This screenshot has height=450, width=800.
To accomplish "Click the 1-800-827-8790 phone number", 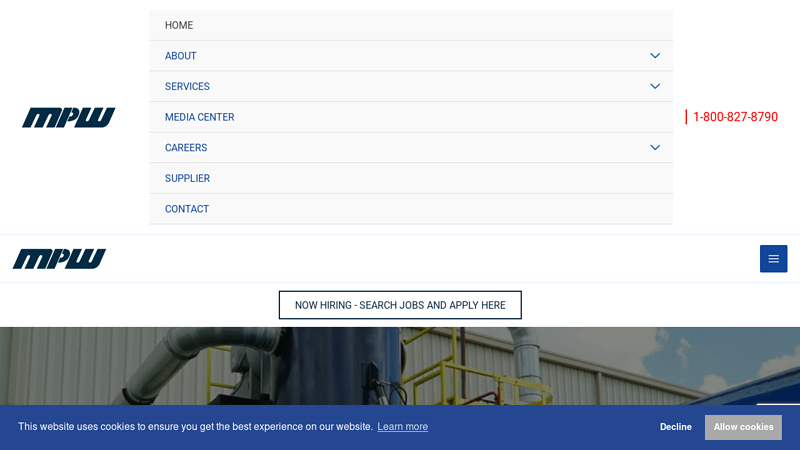I will [734, 117].
